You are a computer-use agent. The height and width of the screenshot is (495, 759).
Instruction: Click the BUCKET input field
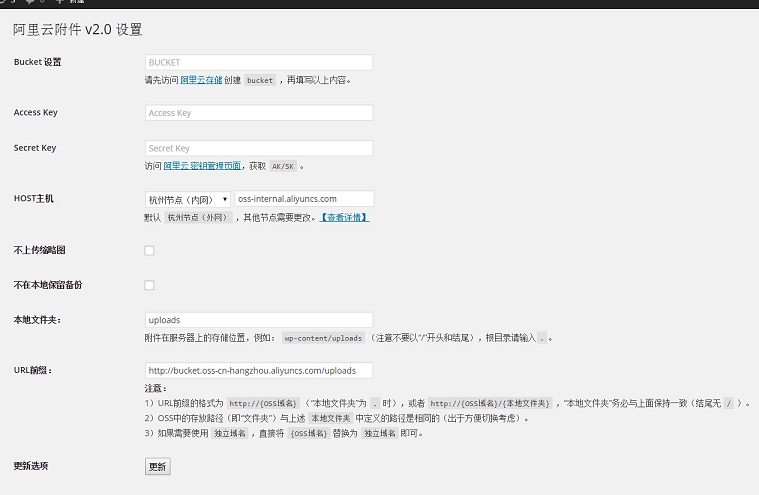[x=258, y=62]
